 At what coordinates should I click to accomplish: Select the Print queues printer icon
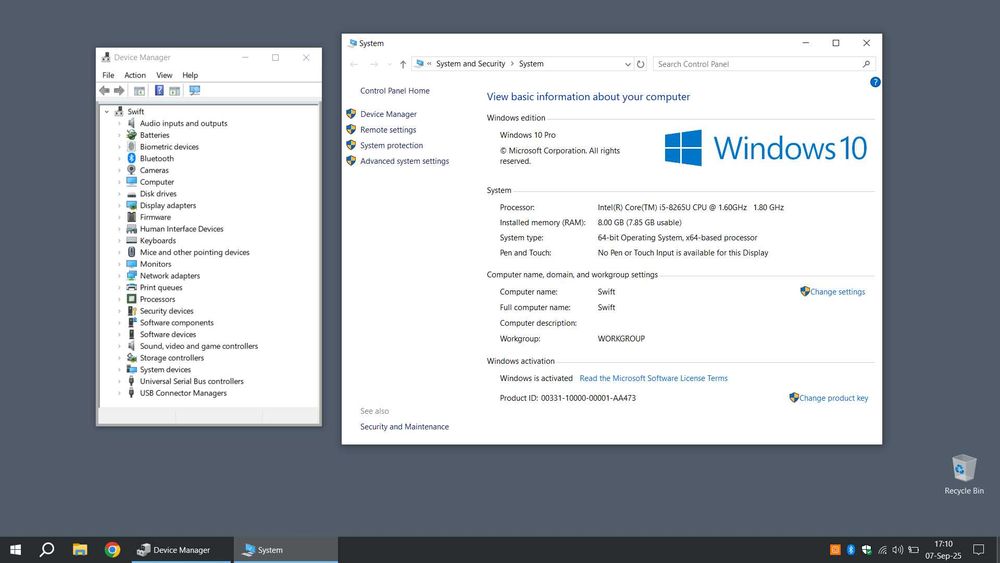[x=131, y=288]
